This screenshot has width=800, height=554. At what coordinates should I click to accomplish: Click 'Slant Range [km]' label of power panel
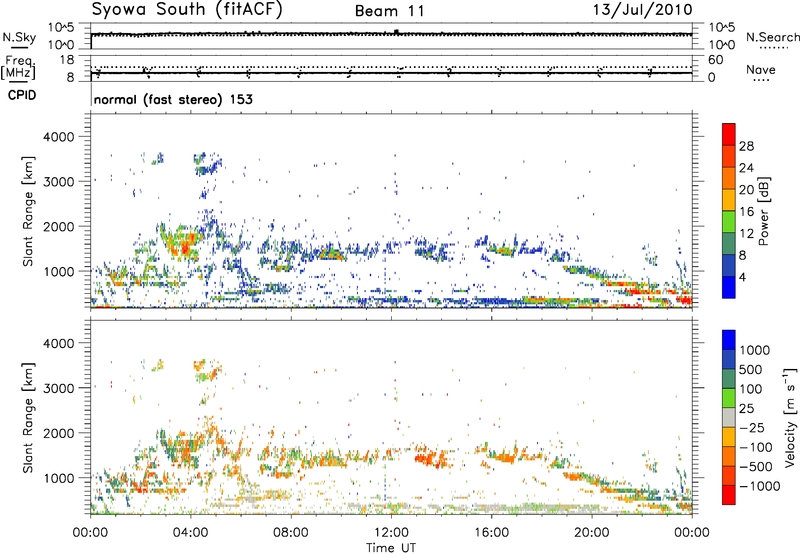coord(28,211)
